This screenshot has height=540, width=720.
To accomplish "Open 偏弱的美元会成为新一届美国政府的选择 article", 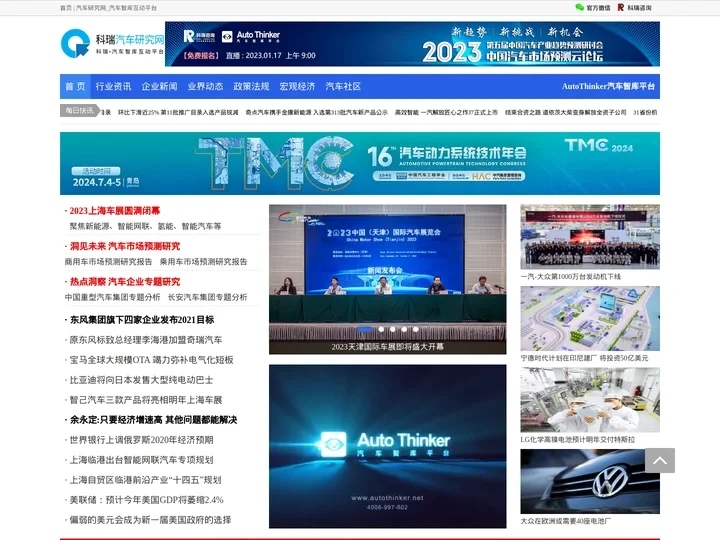I will [x=150, y=520].
